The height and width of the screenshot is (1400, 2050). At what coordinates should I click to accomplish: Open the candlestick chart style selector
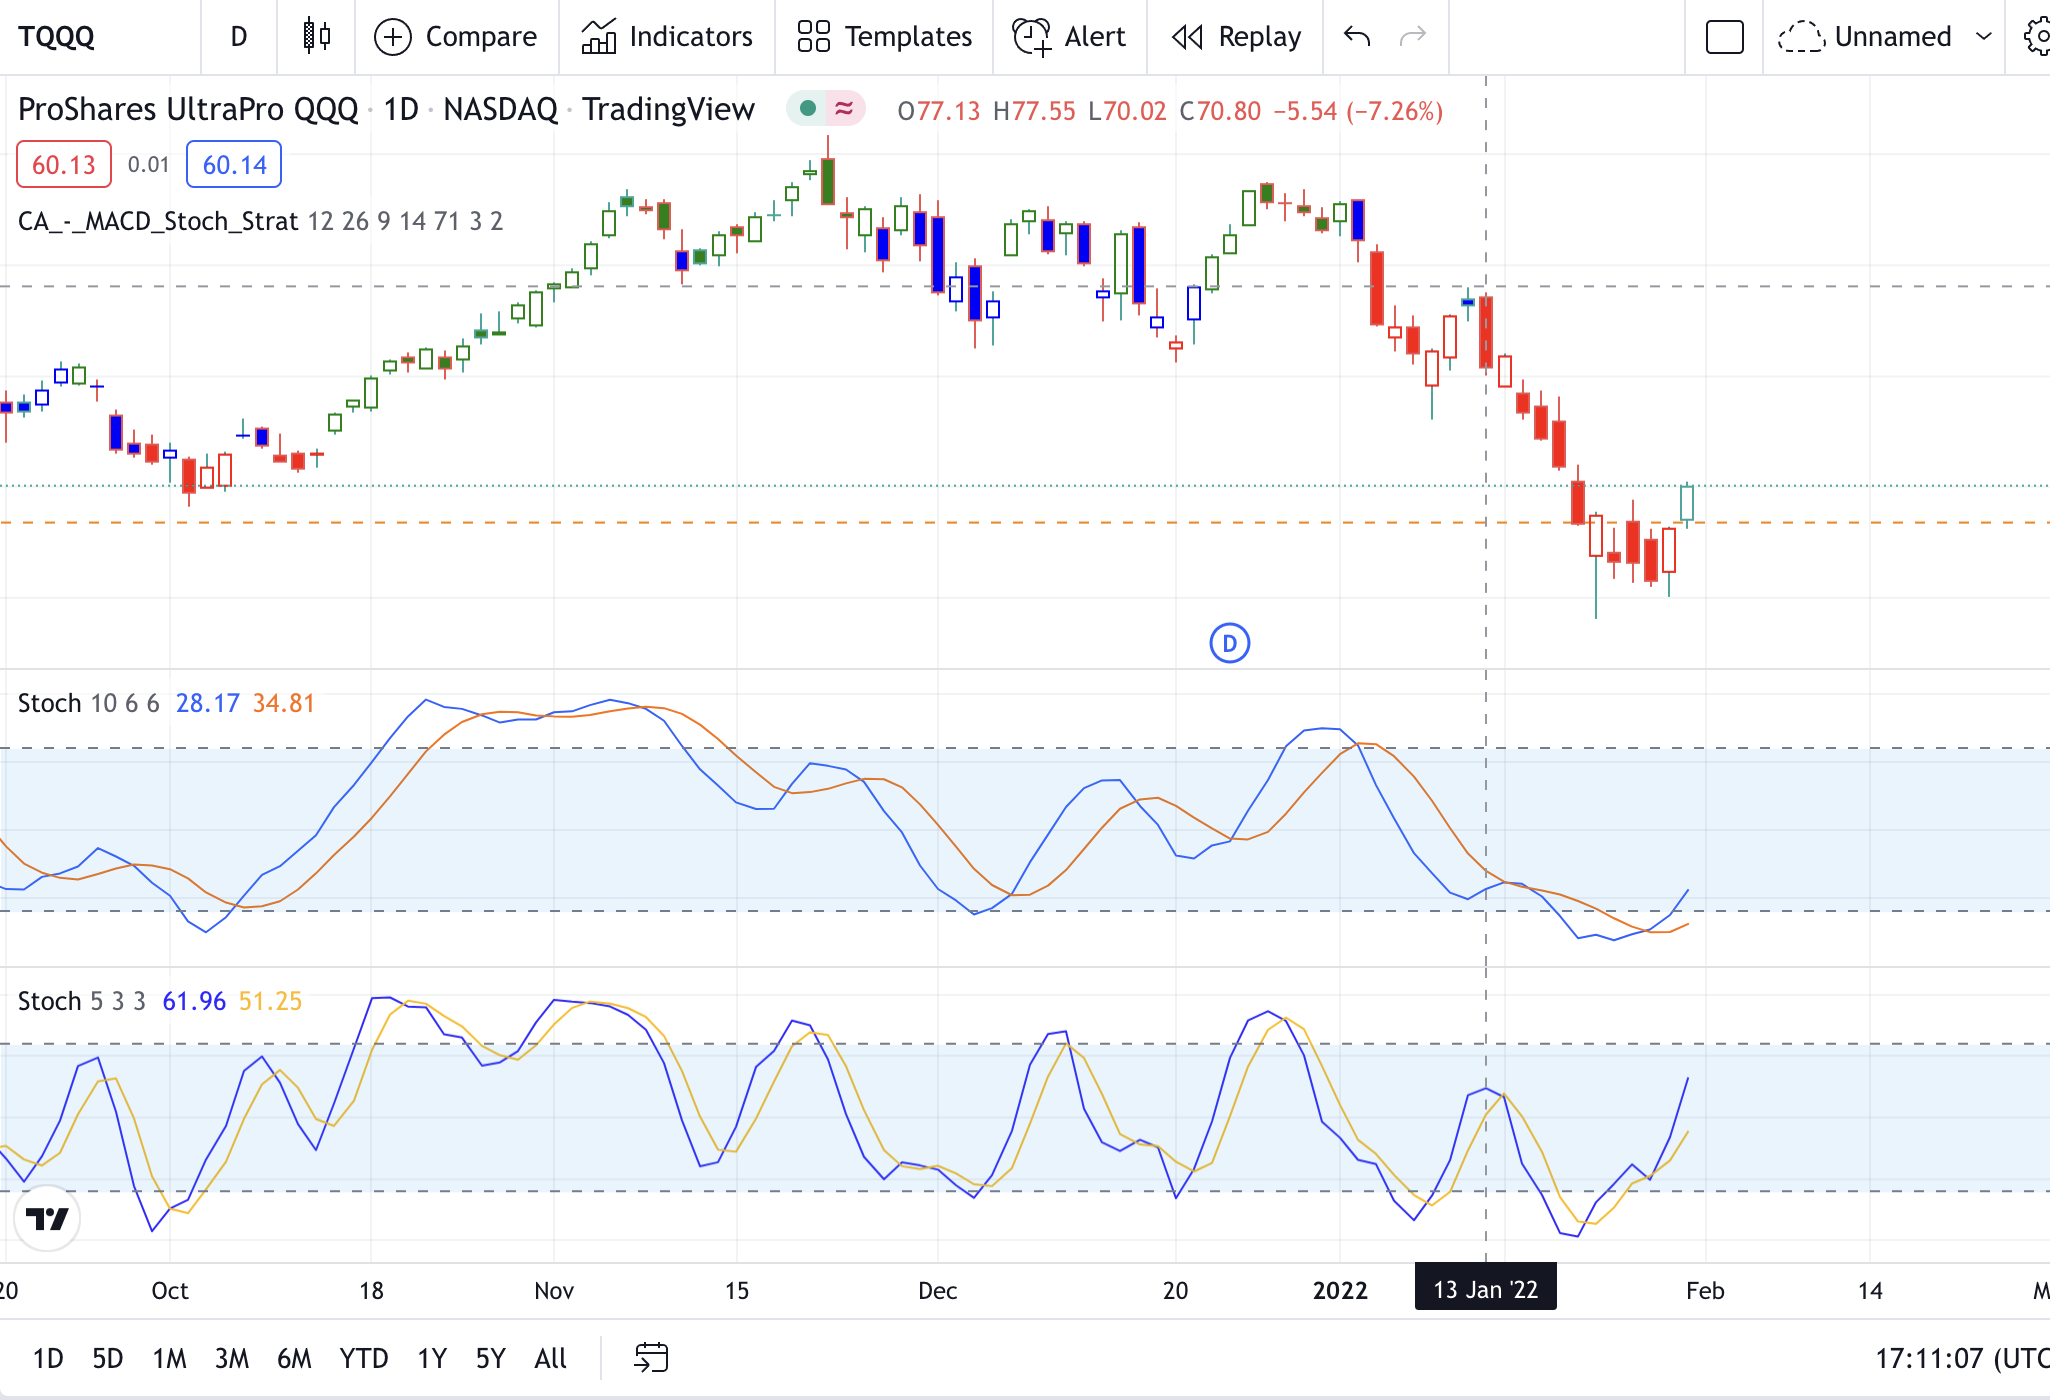tap(316, 37)
